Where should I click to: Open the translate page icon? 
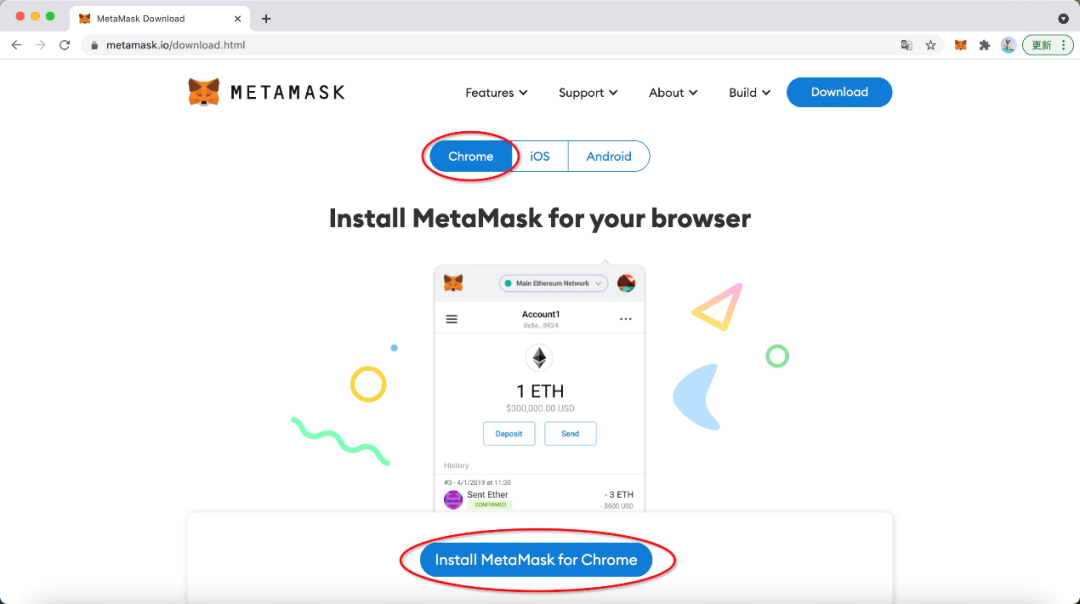tap(906, 45)
